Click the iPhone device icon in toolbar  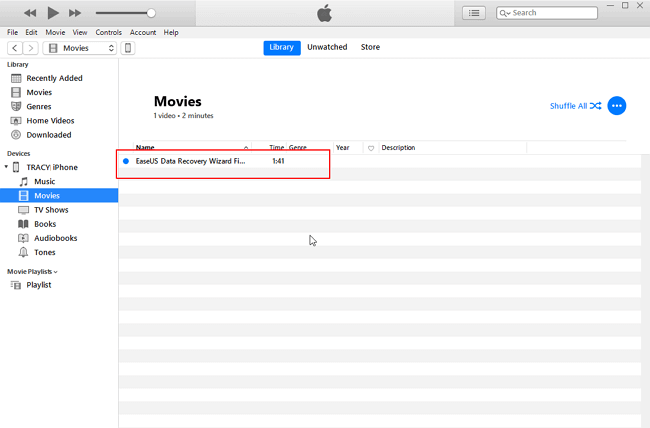point(129,48)
